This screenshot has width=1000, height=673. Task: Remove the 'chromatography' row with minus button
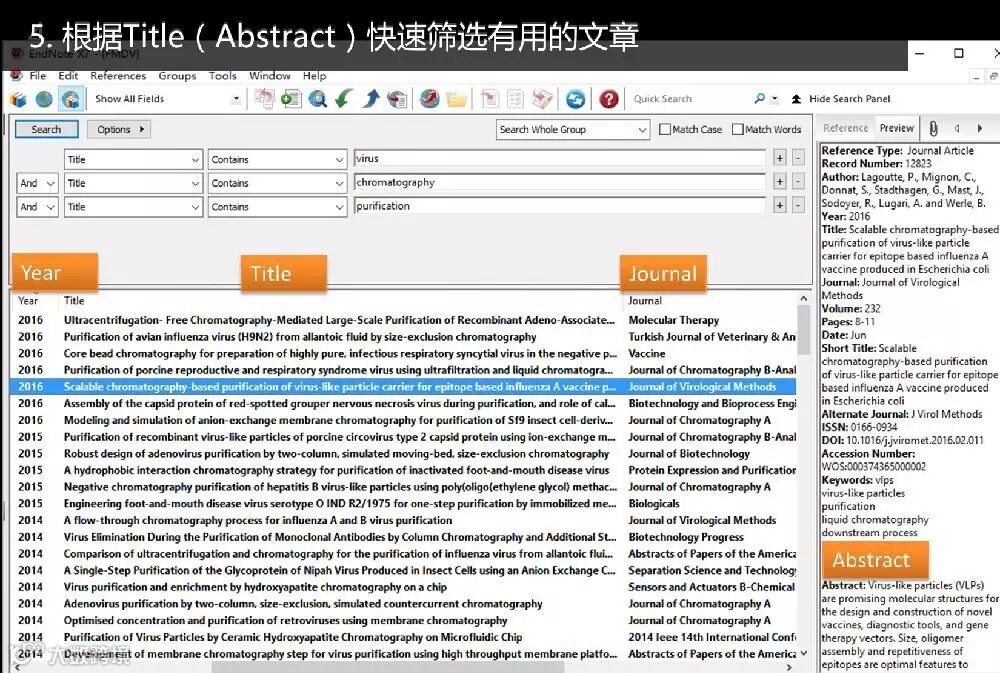pyautogui.click(x=798, y=182)
